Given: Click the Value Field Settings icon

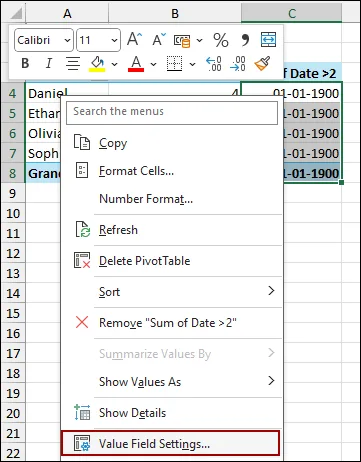Looking at the screenshot, I should point(82,444).
